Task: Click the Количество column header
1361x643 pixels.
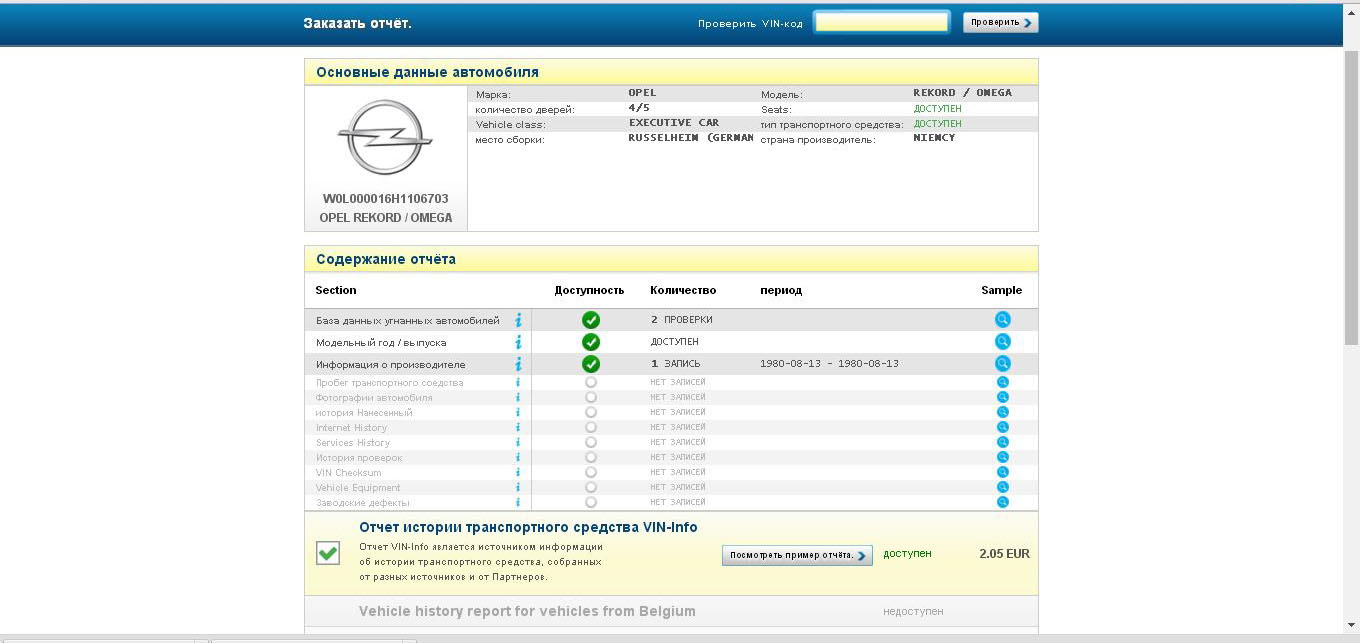Action: click(x=683, y=290)
